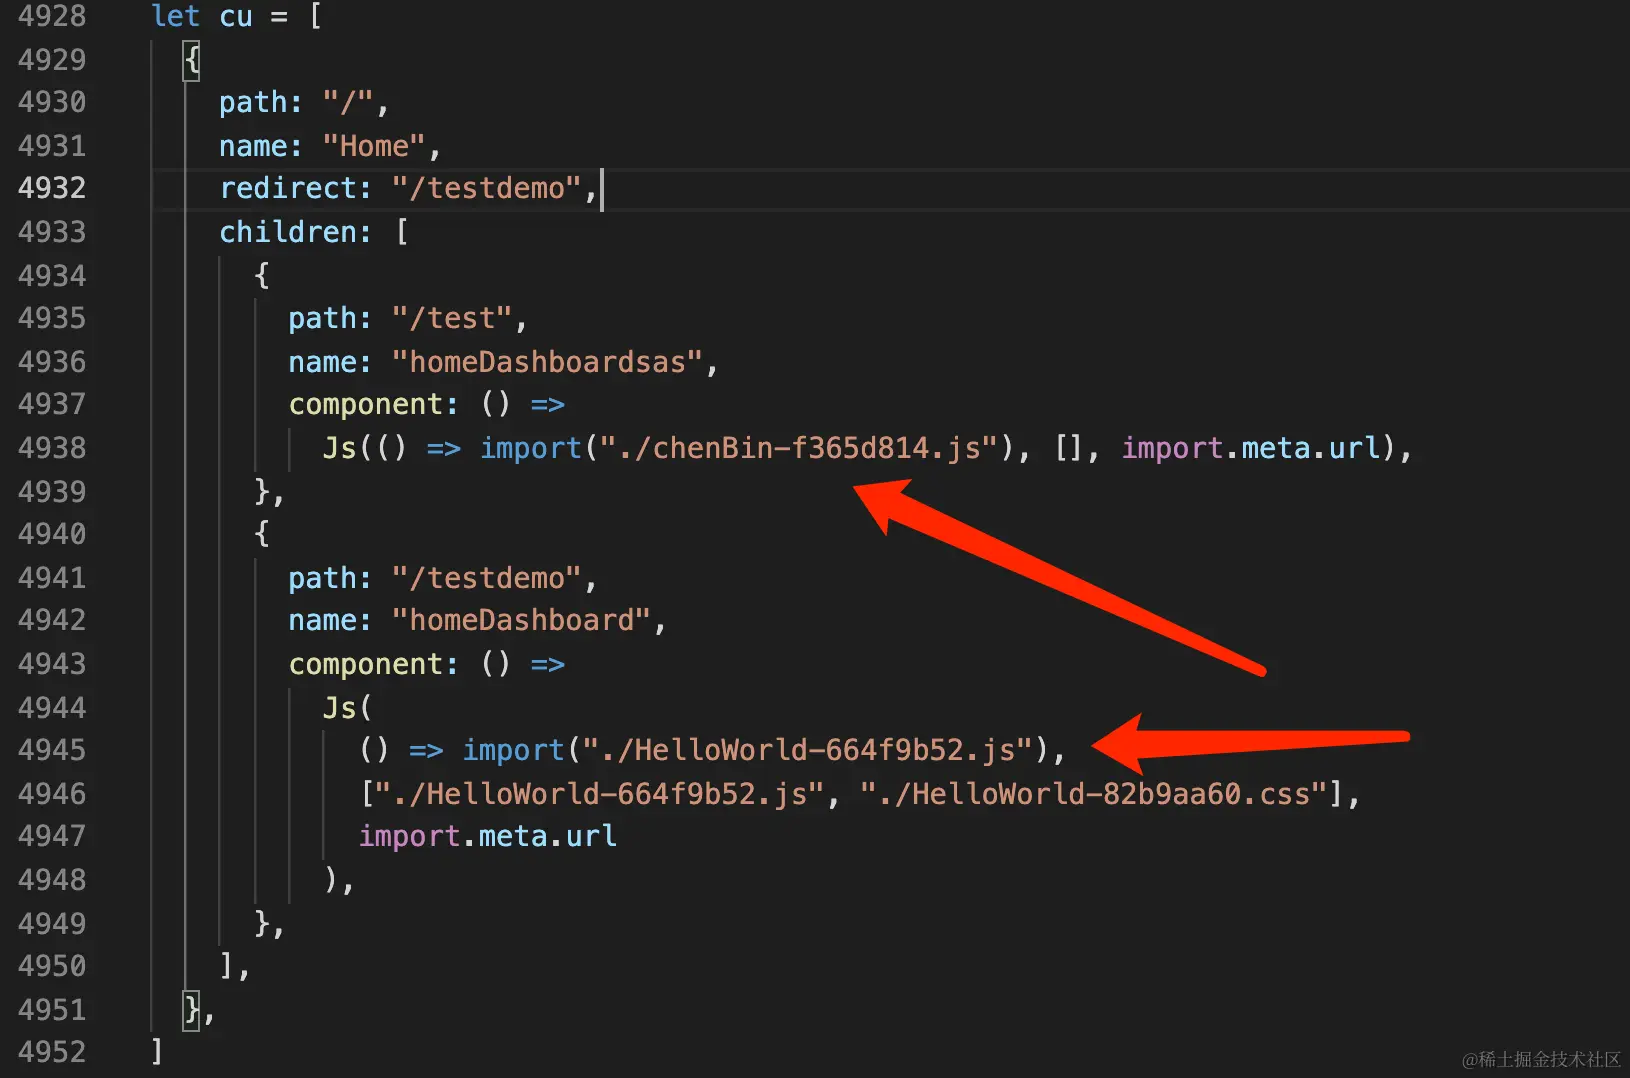Click the "path" key on line 4935

point(323,318)
